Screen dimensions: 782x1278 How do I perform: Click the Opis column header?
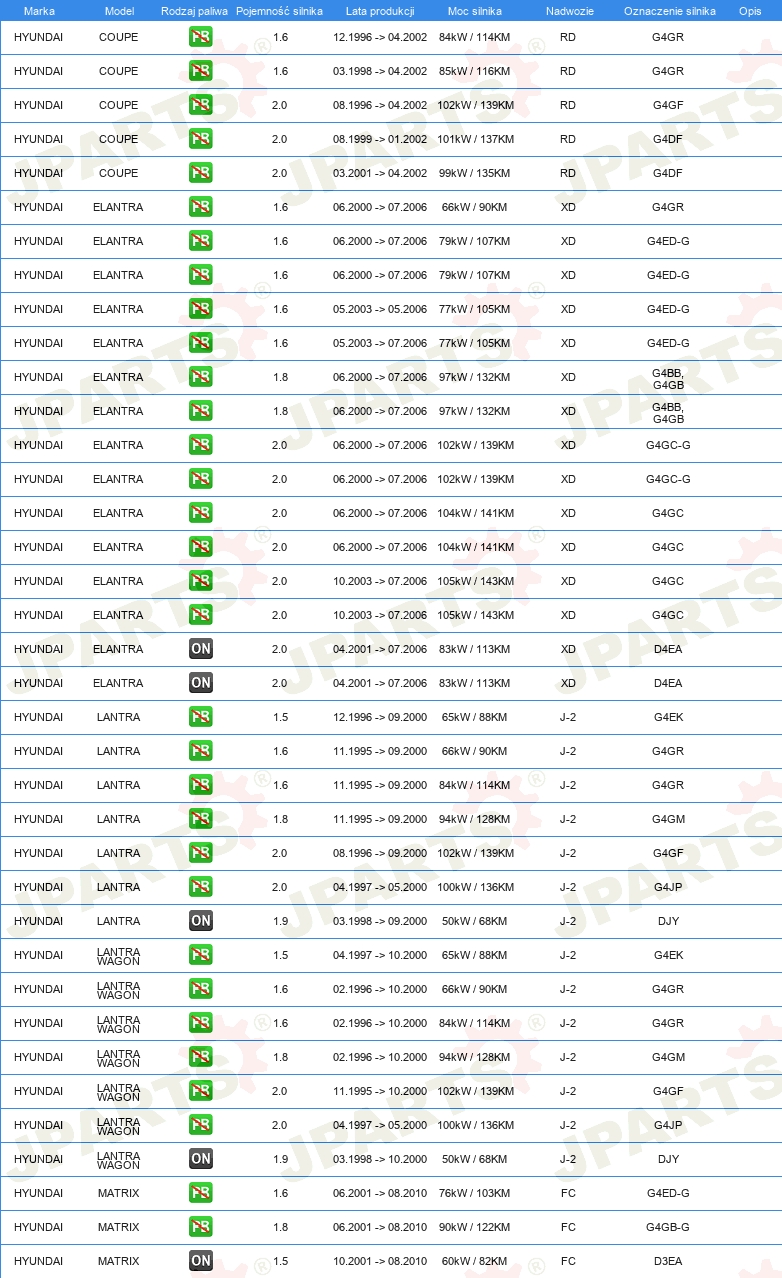click(749, 11)
